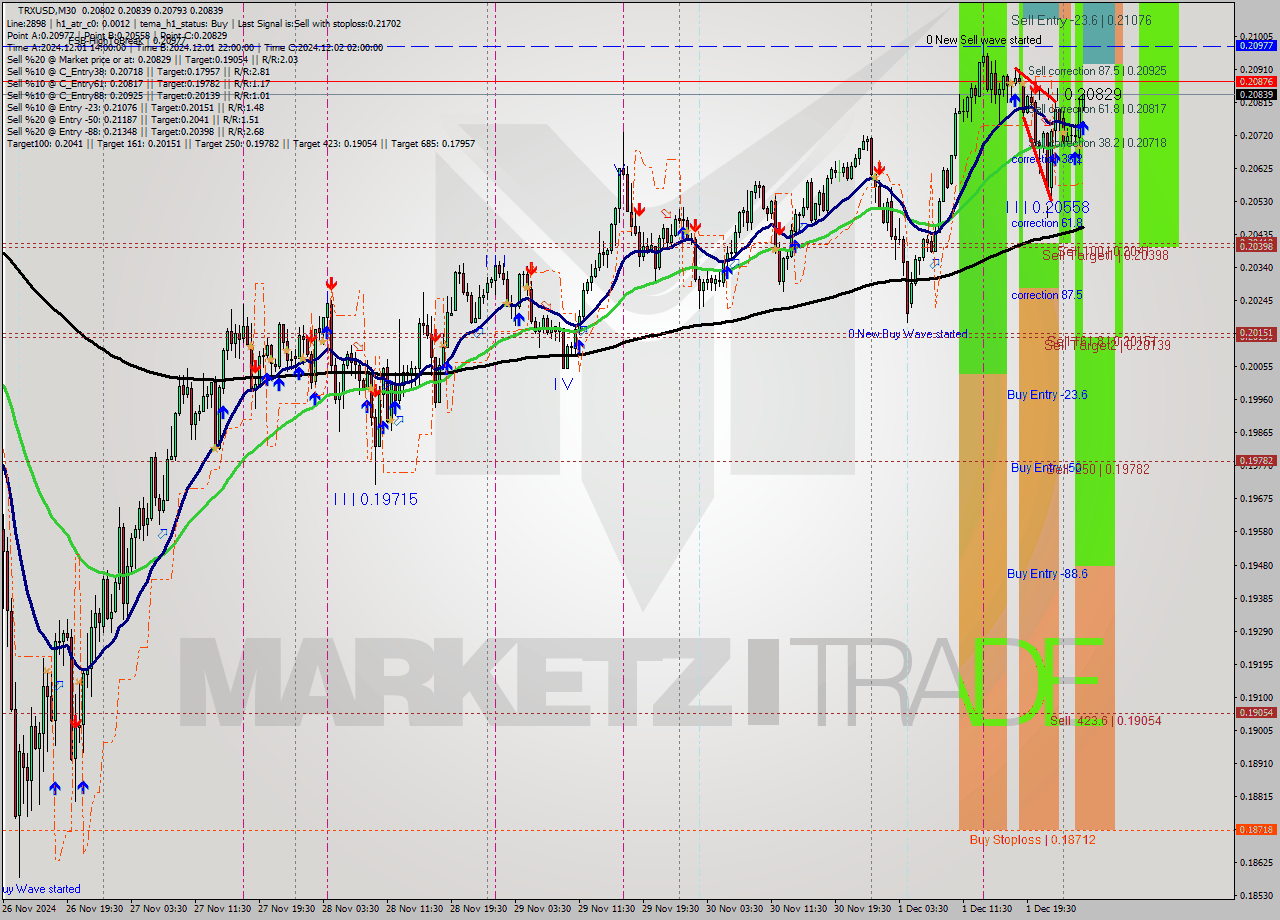Viewport: 1280px width, 920px height.
Task: Select the red 0.20398 price tag
Action: coord(1256,246)
